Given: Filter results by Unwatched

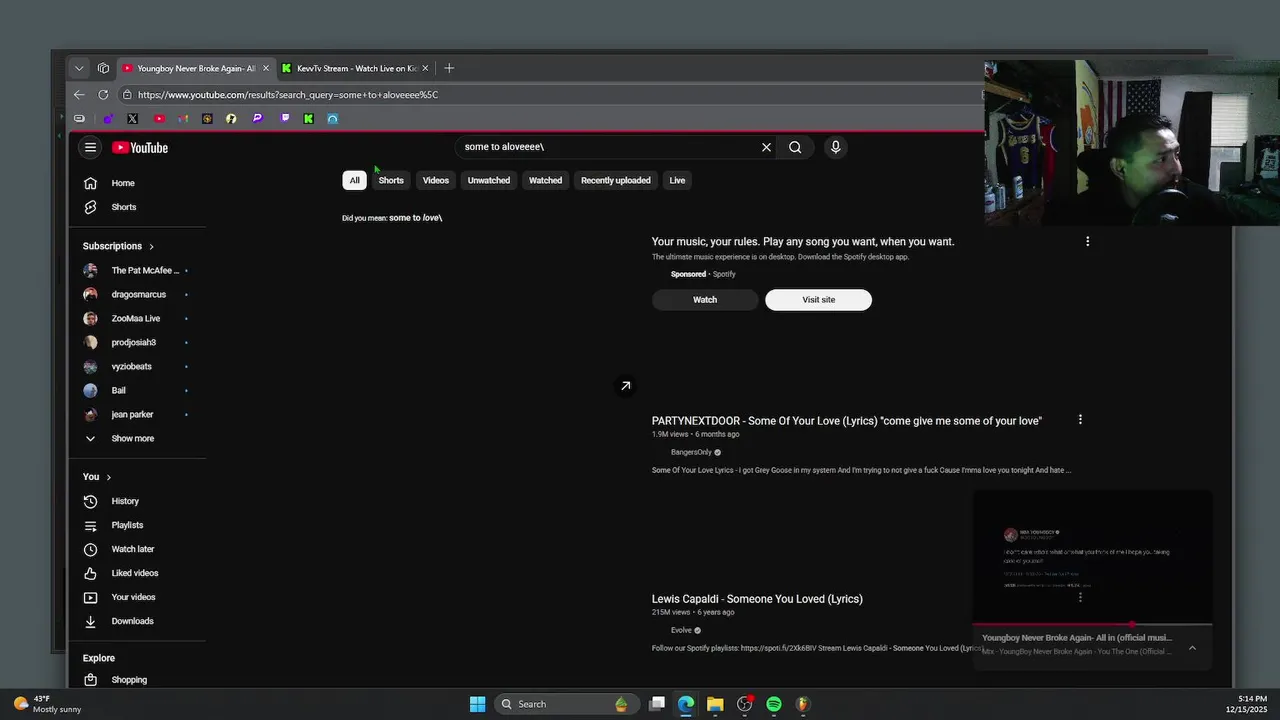Looking at the screenshot, I should point(489,180).
